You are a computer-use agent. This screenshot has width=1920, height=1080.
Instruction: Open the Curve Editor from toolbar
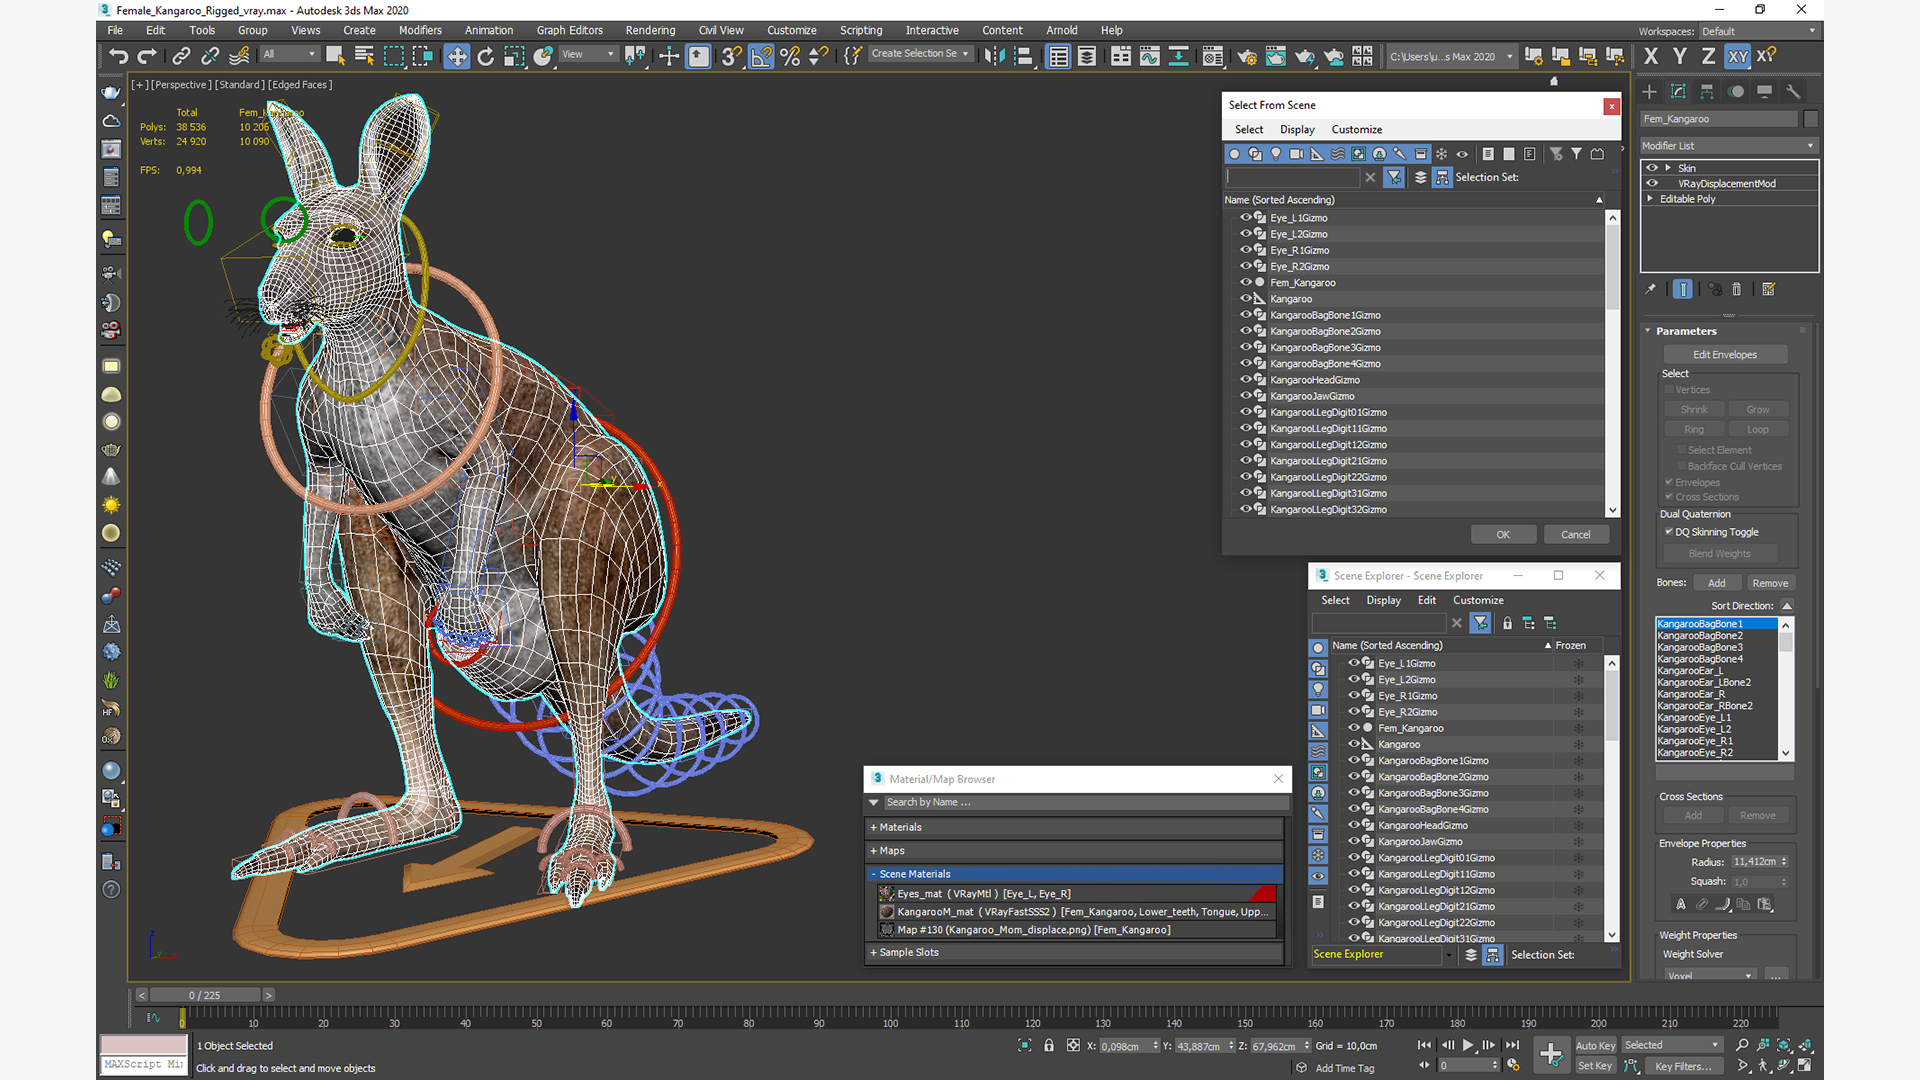point(1150,56)
